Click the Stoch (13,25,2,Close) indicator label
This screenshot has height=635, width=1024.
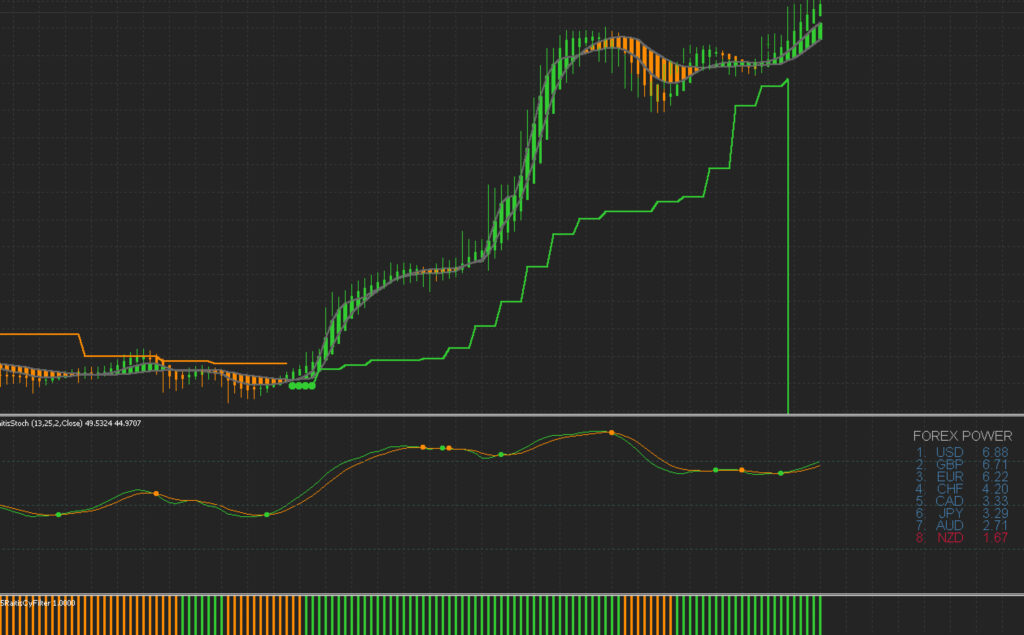click(70, 423)
